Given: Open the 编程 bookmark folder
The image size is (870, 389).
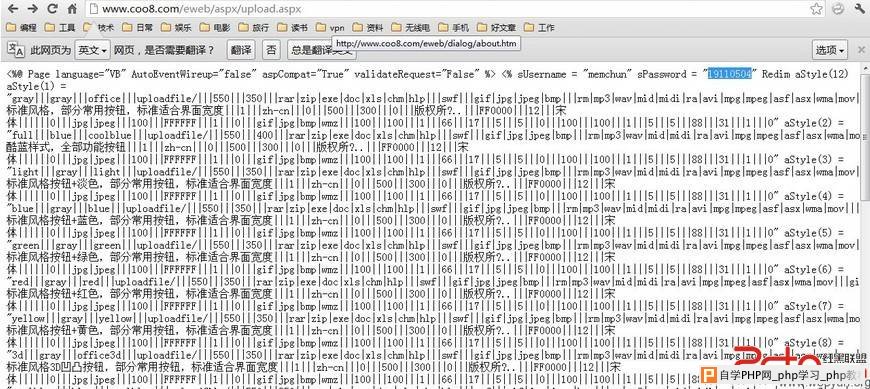Looking at the screenshot, I should (x=22, y=27).
